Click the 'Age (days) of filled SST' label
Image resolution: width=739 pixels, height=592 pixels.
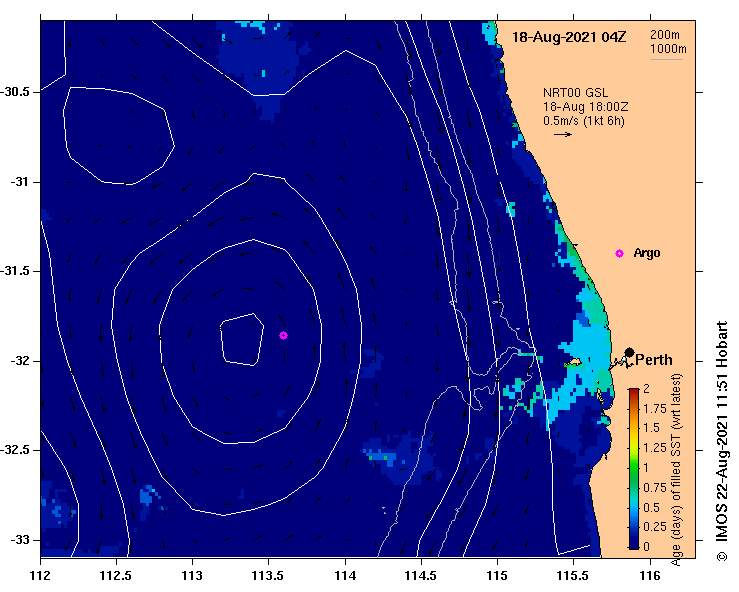point(676,469)
